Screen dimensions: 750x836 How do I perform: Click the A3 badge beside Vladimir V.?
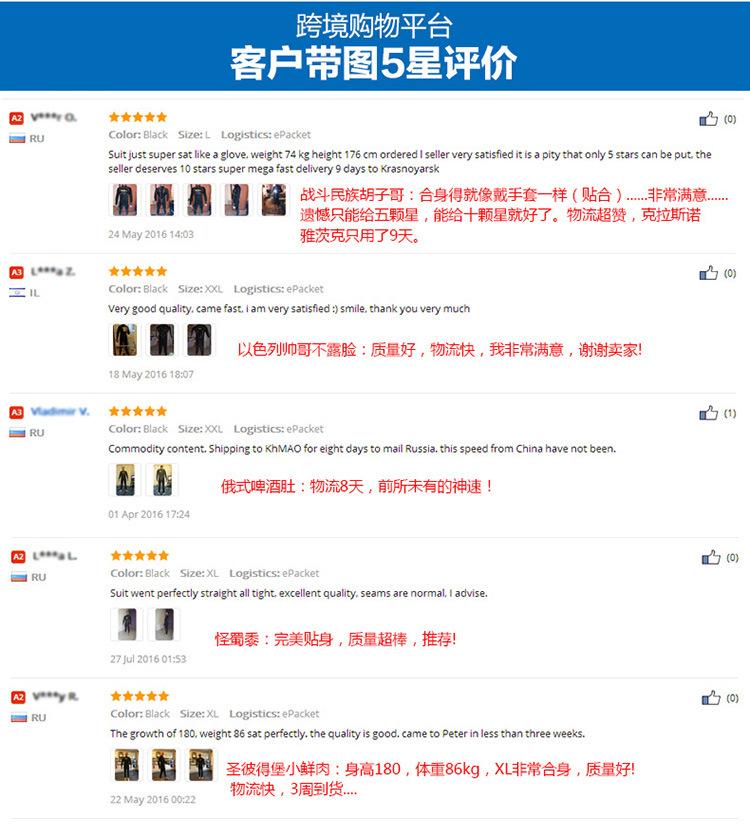point(17,412)
